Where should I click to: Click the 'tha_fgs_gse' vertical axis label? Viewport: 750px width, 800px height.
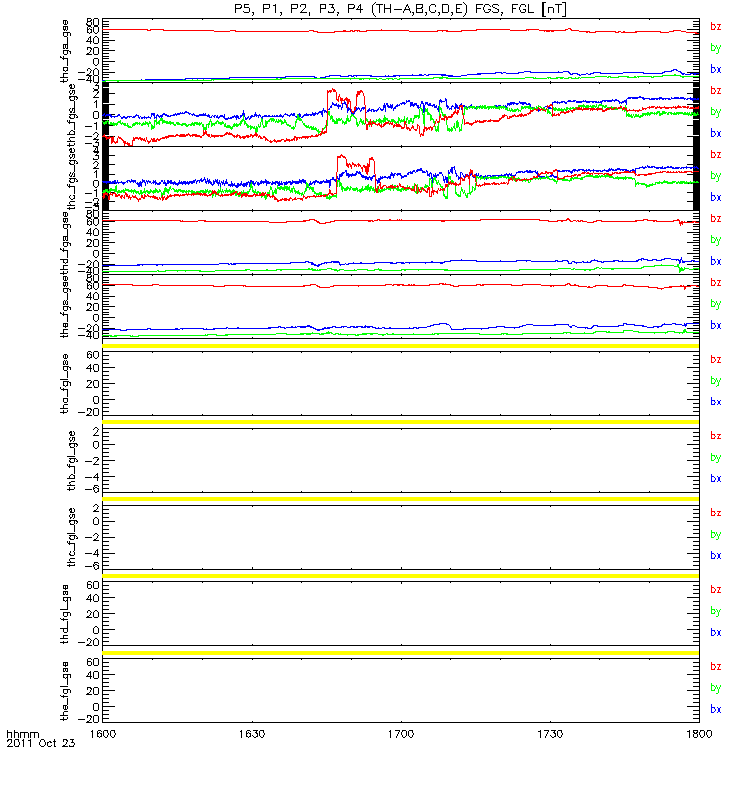coord(65,51)
